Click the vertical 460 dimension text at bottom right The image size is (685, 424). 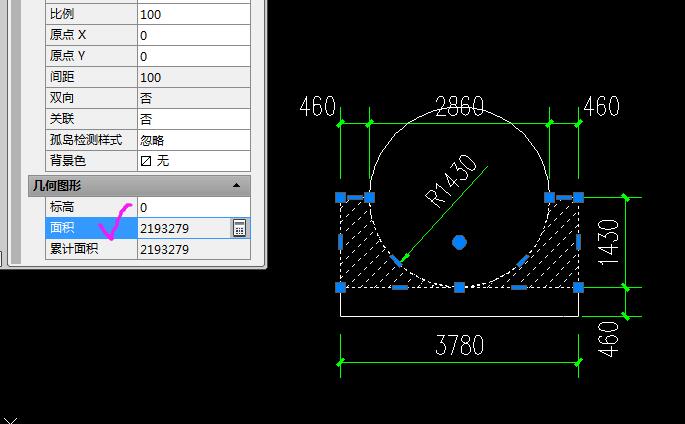pyautogui.click(x=609, y=339)
